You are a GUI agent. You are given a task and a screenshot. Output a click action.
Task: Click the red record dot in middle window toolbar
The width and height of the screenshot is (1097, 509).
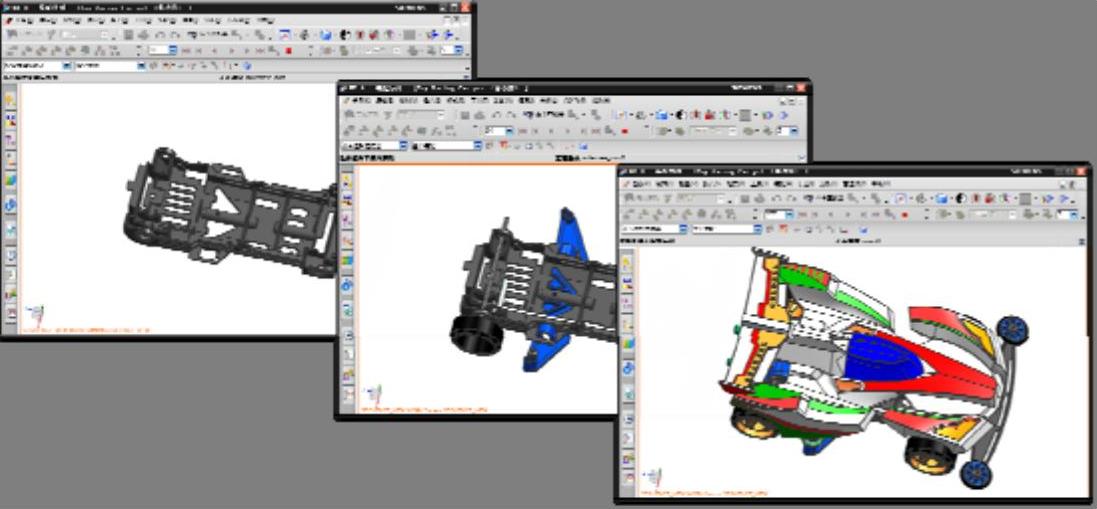pyautogui.click(x=625, y=131)
